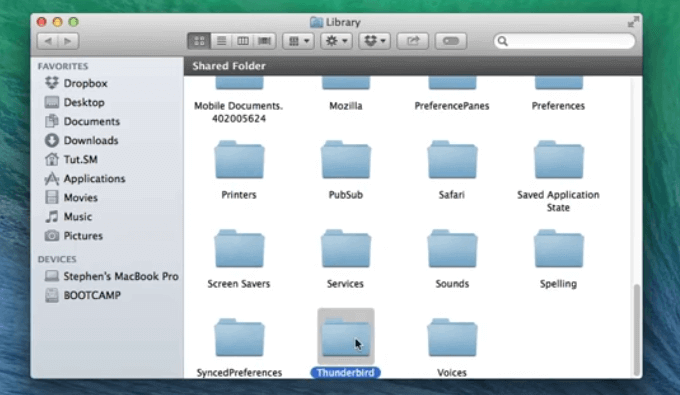Click the Edit Tags toolbar button
680x395 pixels.
[x=451, y=41]
